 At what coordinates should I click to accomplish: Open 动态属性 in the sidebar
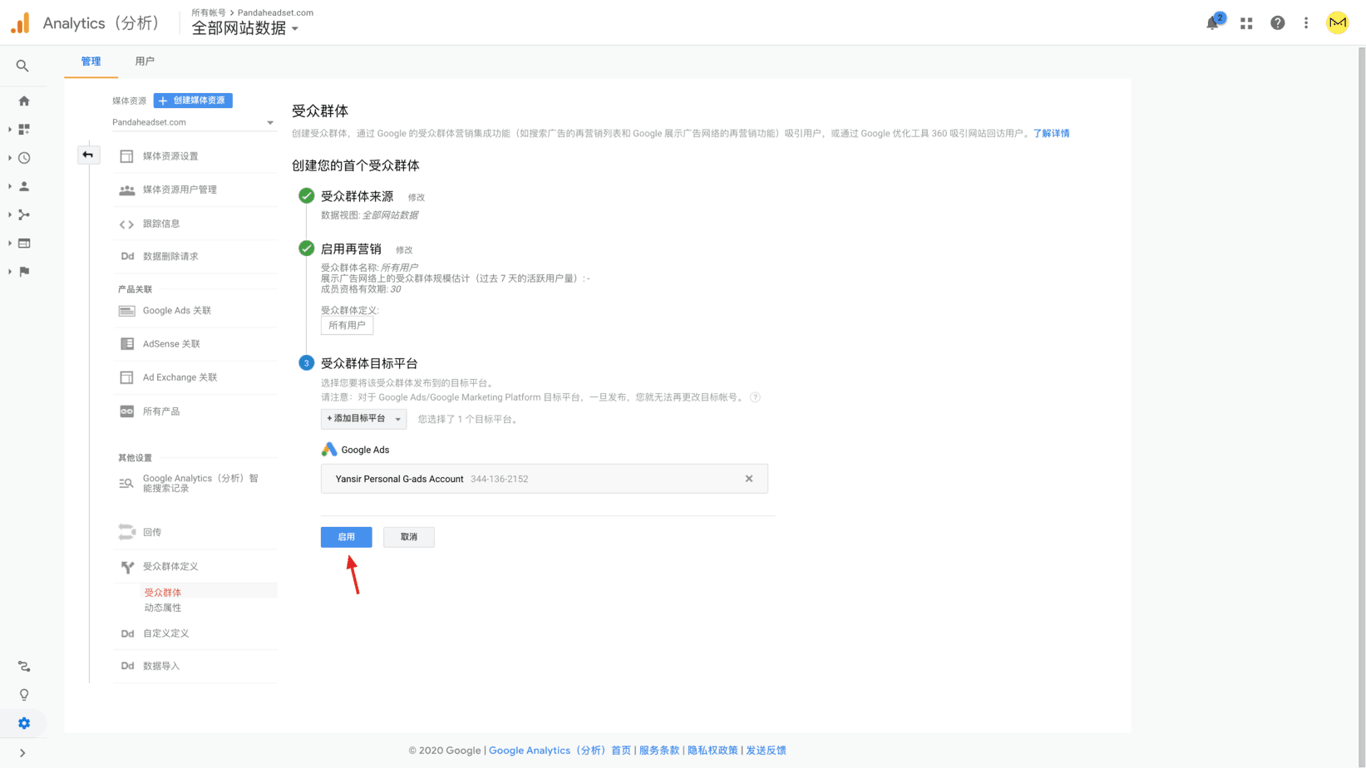coord(163,608)
